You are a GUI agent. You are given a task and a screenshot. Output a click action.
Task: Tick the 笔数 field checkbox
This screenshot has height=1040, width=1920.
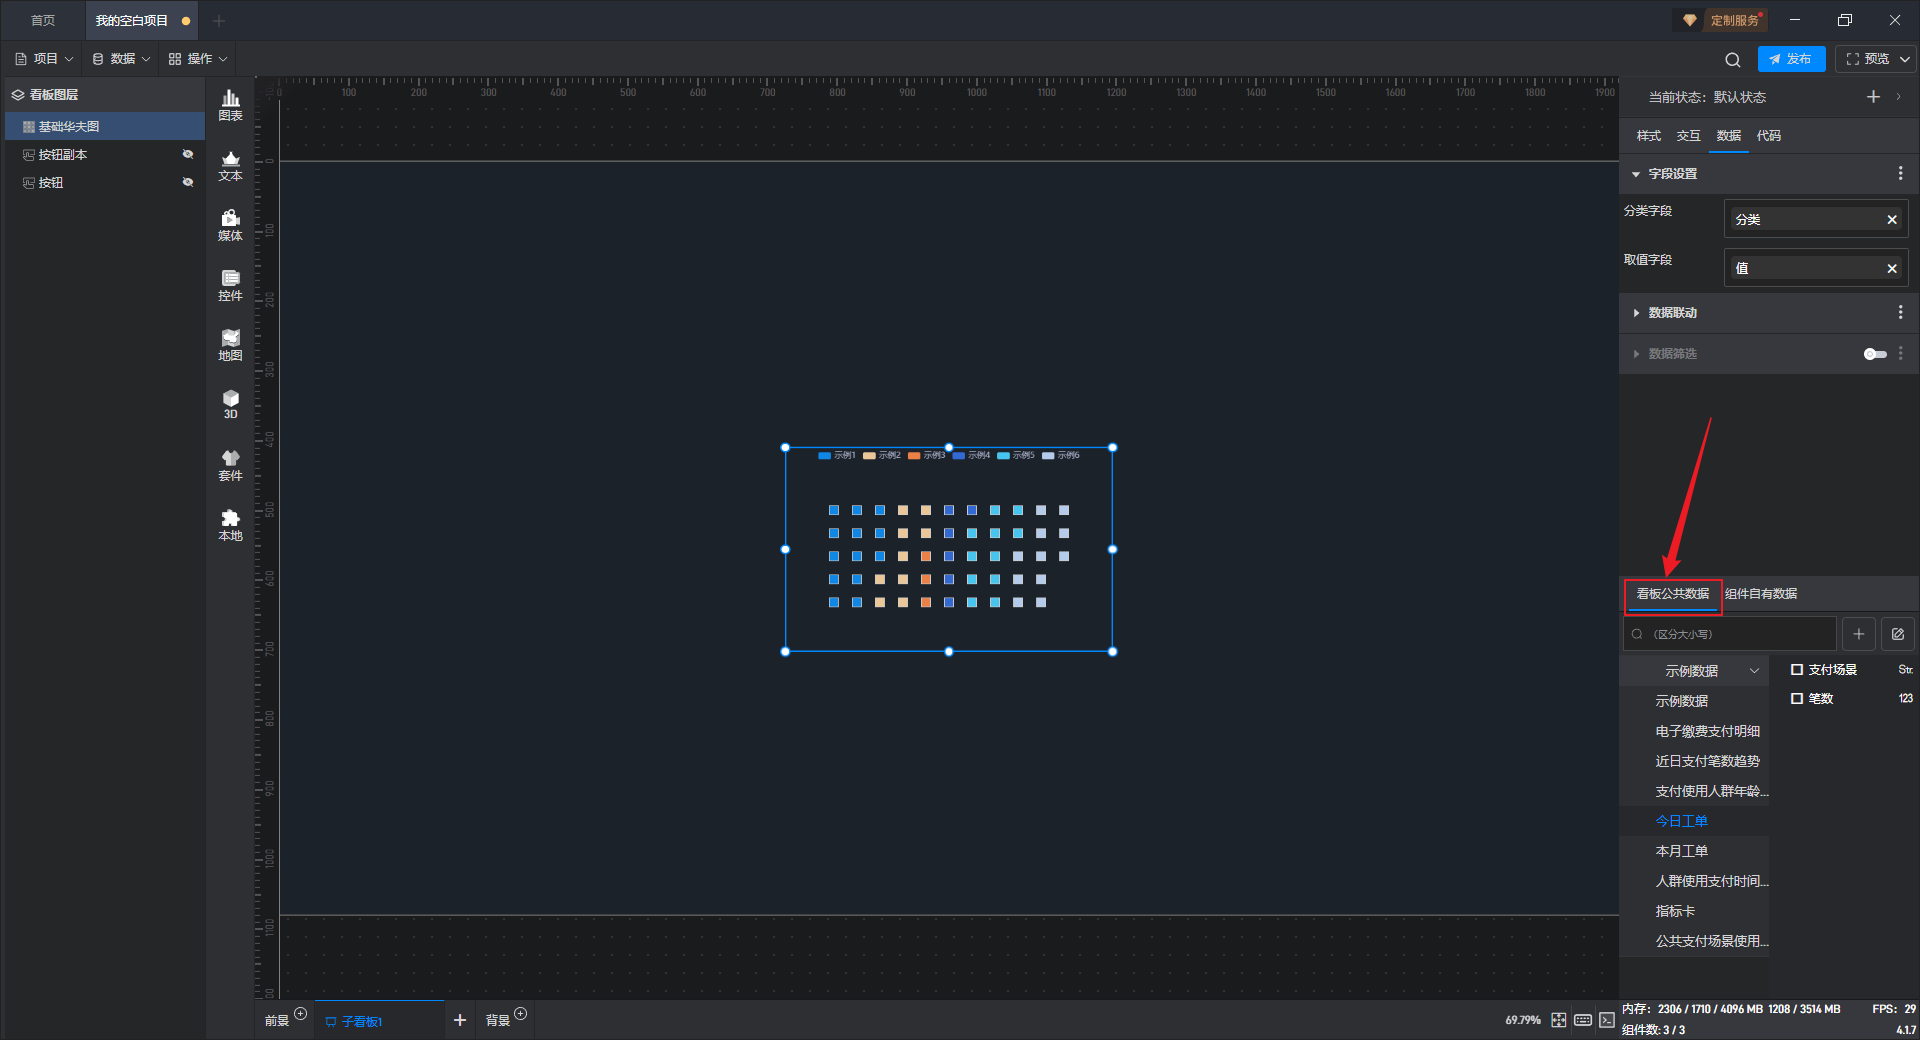[1797, 699]
